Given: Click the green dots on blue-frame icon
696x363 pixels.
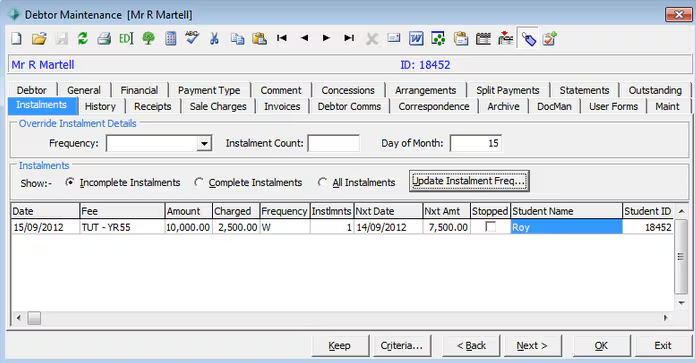Looking at the screenshot, I should click(x=438, y=39).
